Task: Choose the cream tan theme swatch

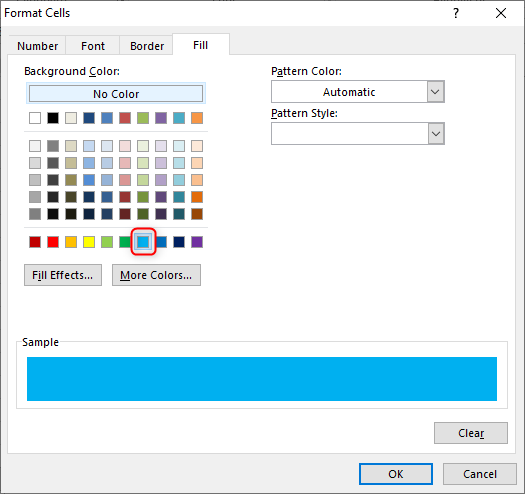Action: [71, 118]
